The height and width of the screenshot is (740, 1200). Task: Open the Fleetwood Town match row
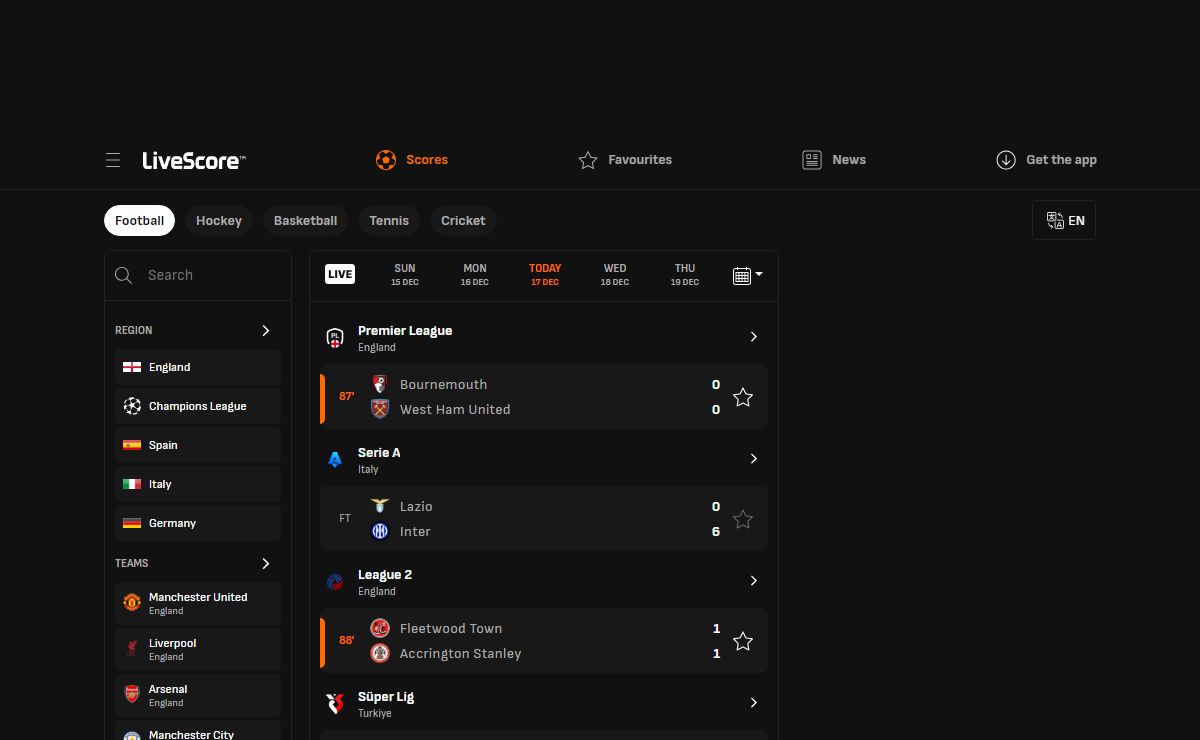coord(544,641)
